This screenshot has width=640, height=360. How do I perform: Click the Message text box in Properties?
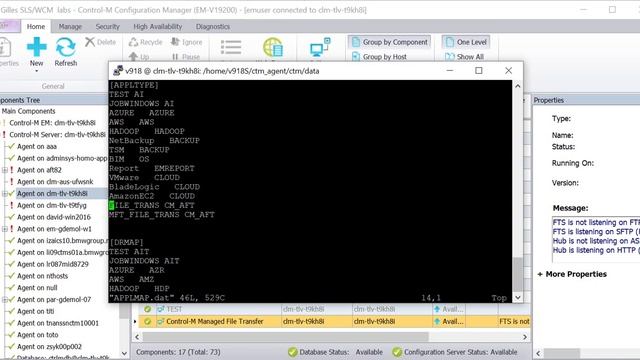tap(596, 240)
